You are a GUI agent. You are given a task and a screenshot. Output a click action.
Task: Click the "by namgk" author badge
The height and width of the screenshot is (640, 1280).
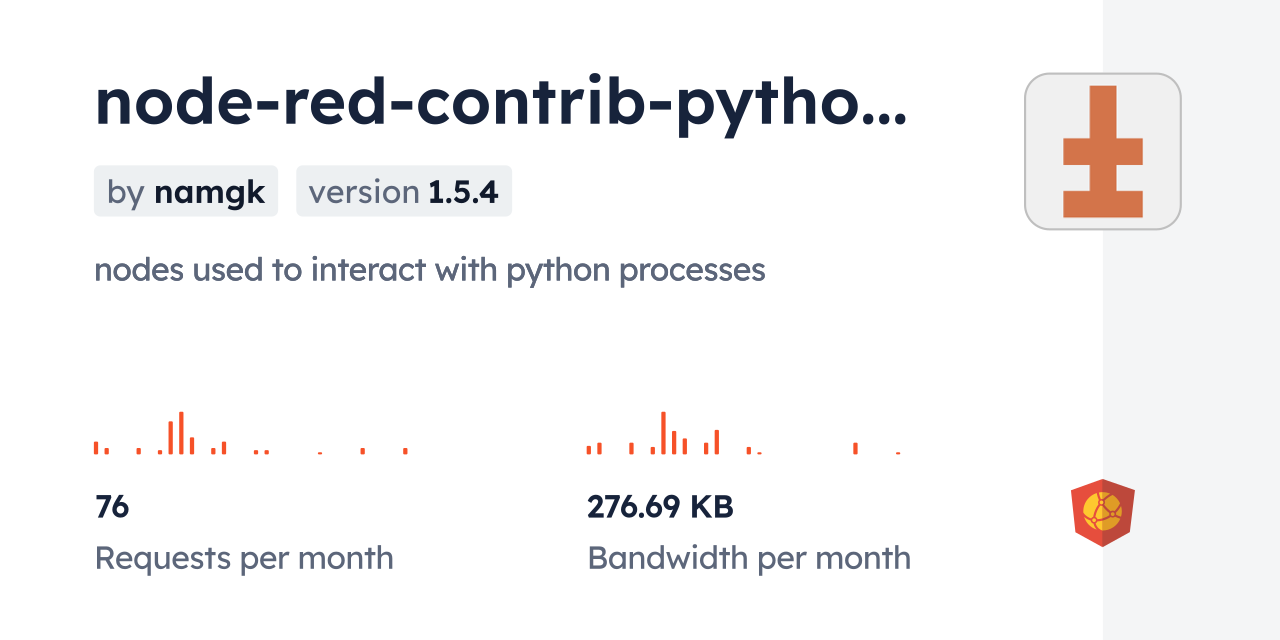[186, 192]
